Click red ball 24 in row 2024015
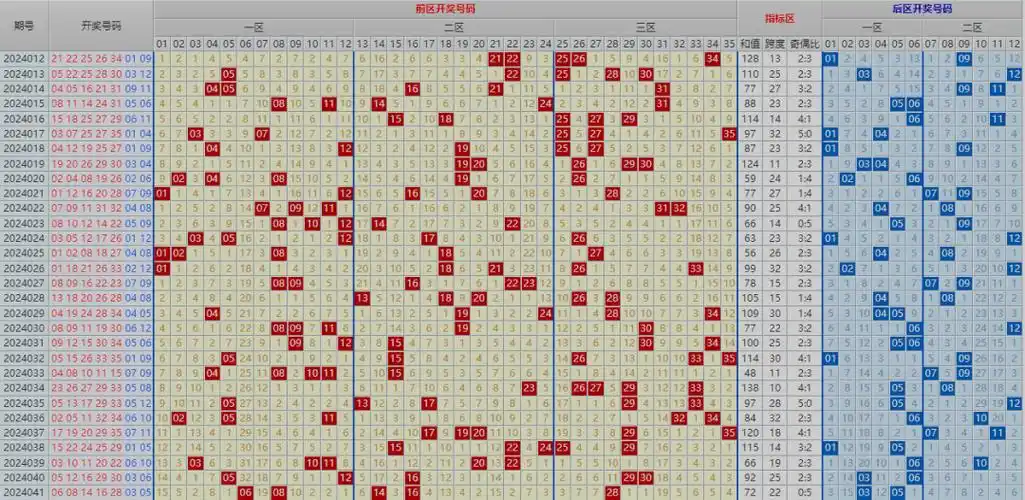 pos(545,104)
